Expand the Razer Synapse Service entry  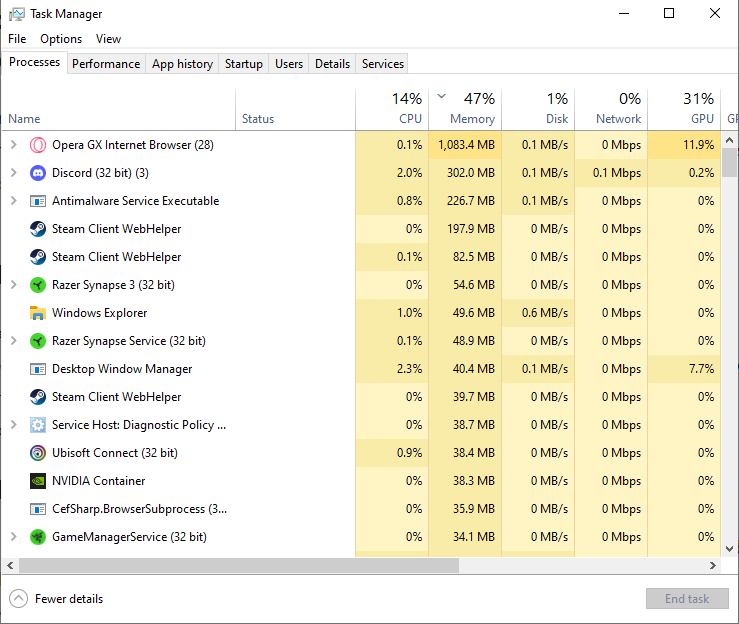(x=13, y=341)
